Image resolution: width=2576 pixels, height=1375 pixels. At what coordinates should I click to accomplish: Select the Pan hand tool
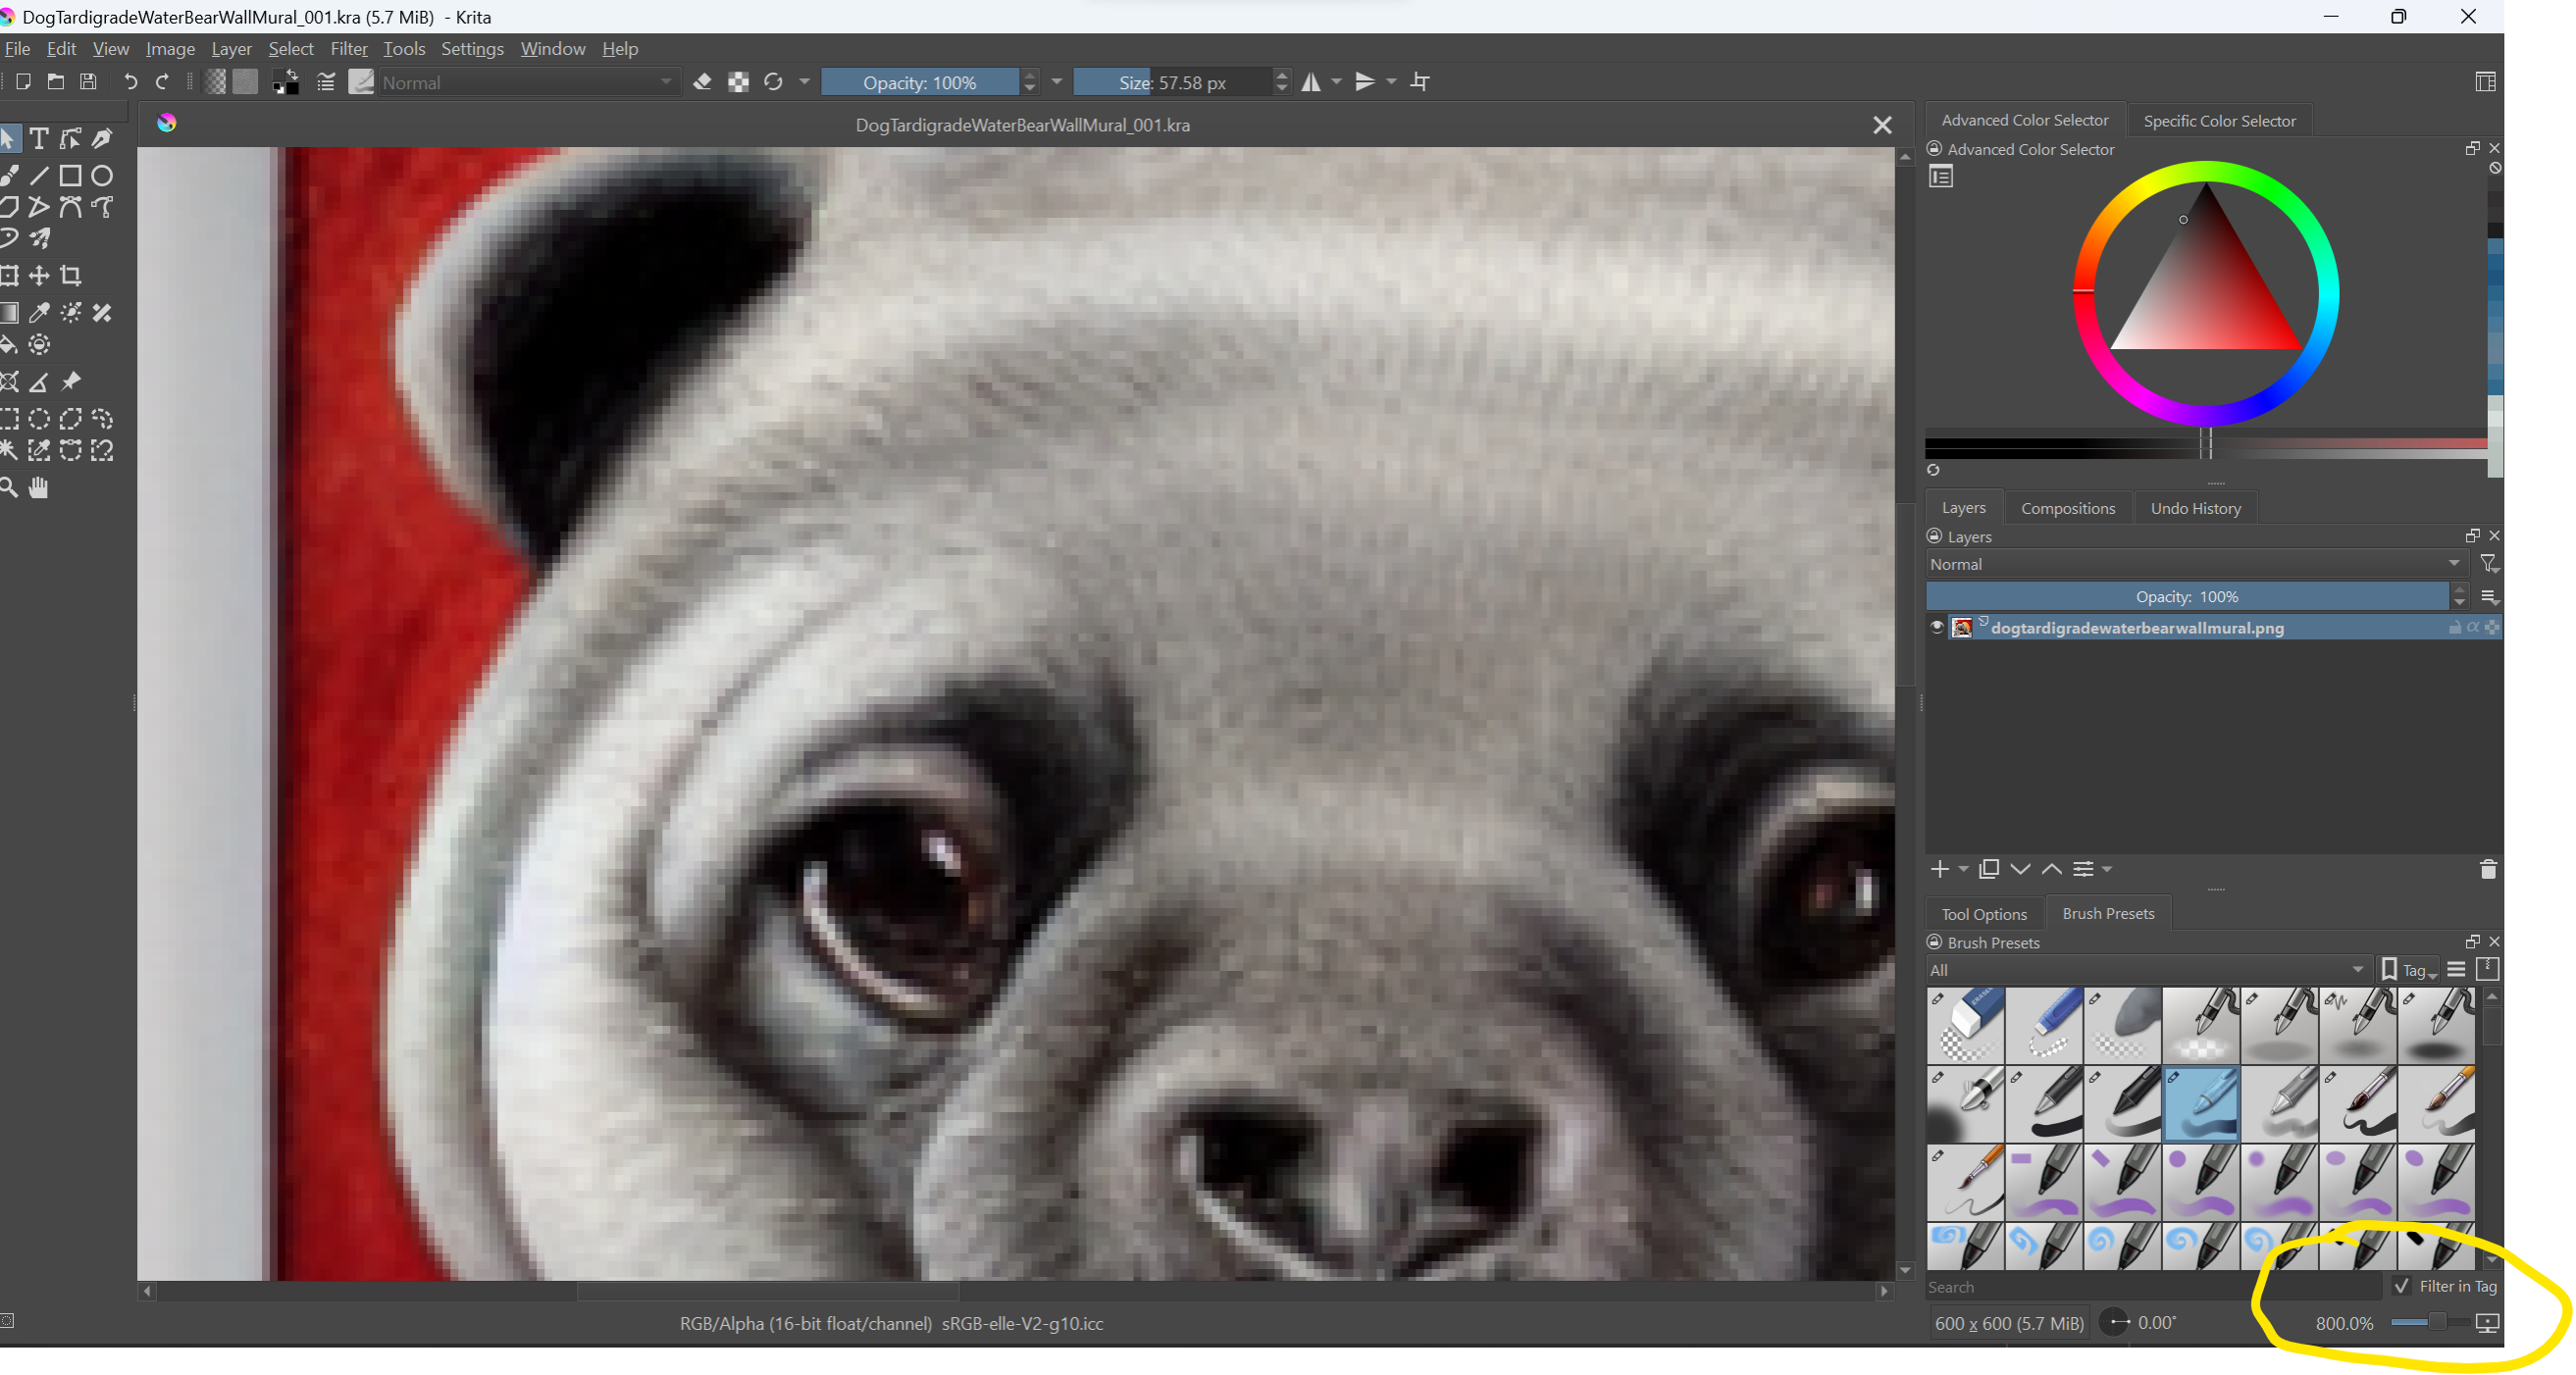pos(39,487)
